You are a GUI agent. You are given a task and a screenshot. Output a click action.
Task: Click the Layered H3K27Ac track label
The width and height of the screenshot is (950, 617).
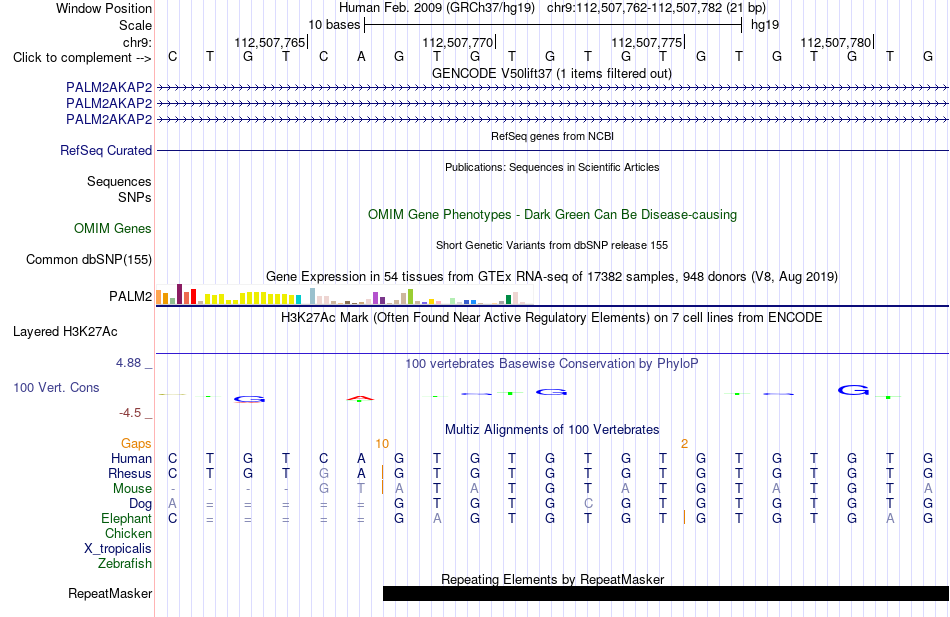pos(65,332)
